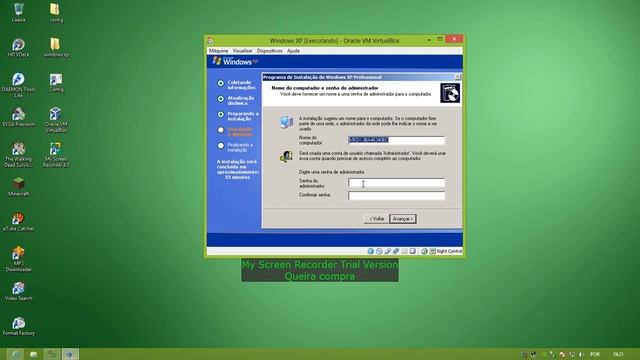
Task: Click the Avançar button in setup wizard
Action: point(403,219)
